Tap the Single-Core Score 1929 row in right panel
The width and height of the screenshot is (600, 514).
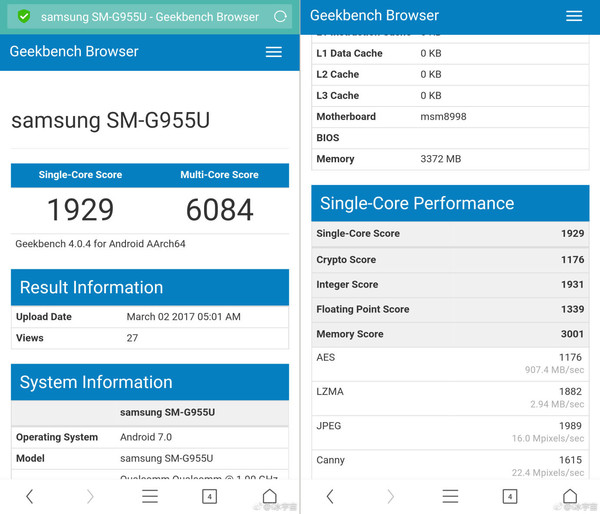pos(450,233)
